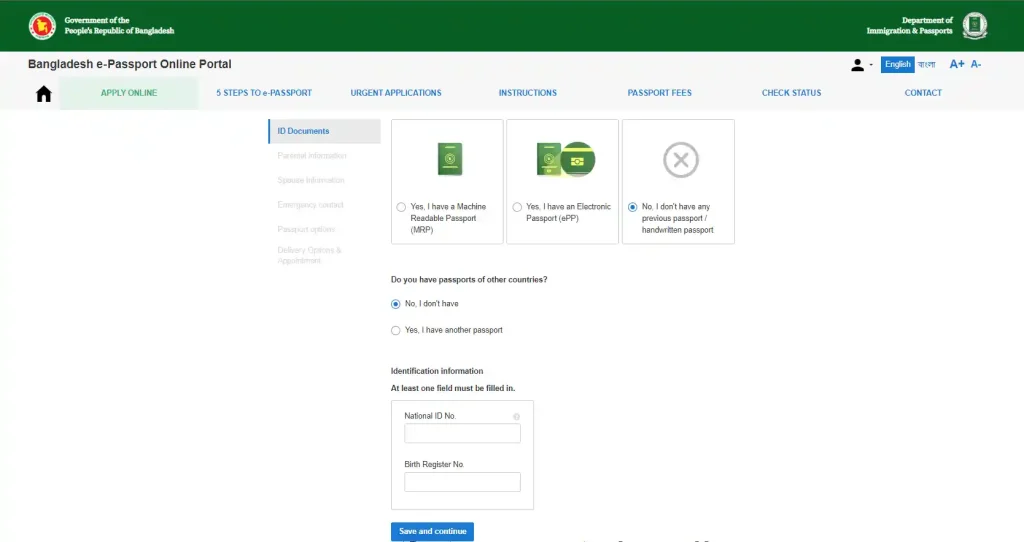This screenshot has height=542, width=1024.
Task: Open the user account profile icon
Action: coord(857,65)
